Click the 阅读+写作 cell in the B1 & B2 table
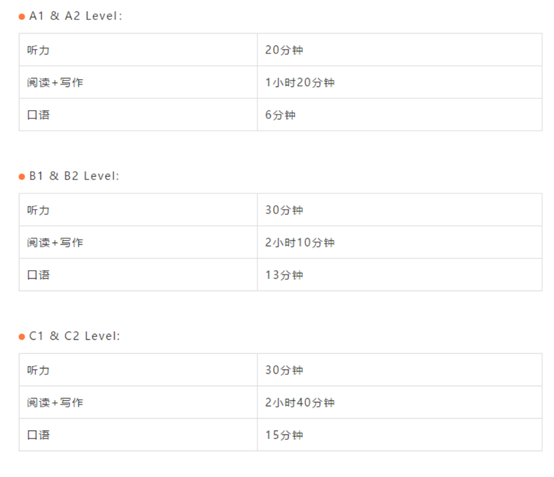Image resolution: width=554 pixels, height=477 pixels. [x=138, y=242]
